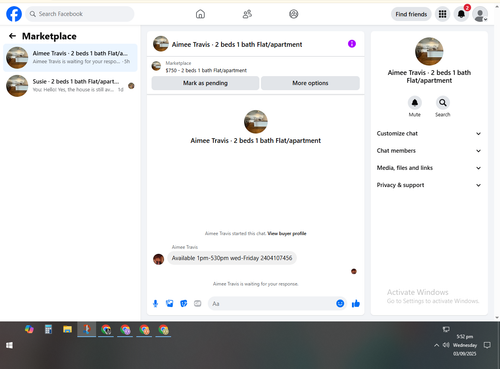500x369 pixels.
Task: Attach a photo with the image icon
Action: click(169, 303)
